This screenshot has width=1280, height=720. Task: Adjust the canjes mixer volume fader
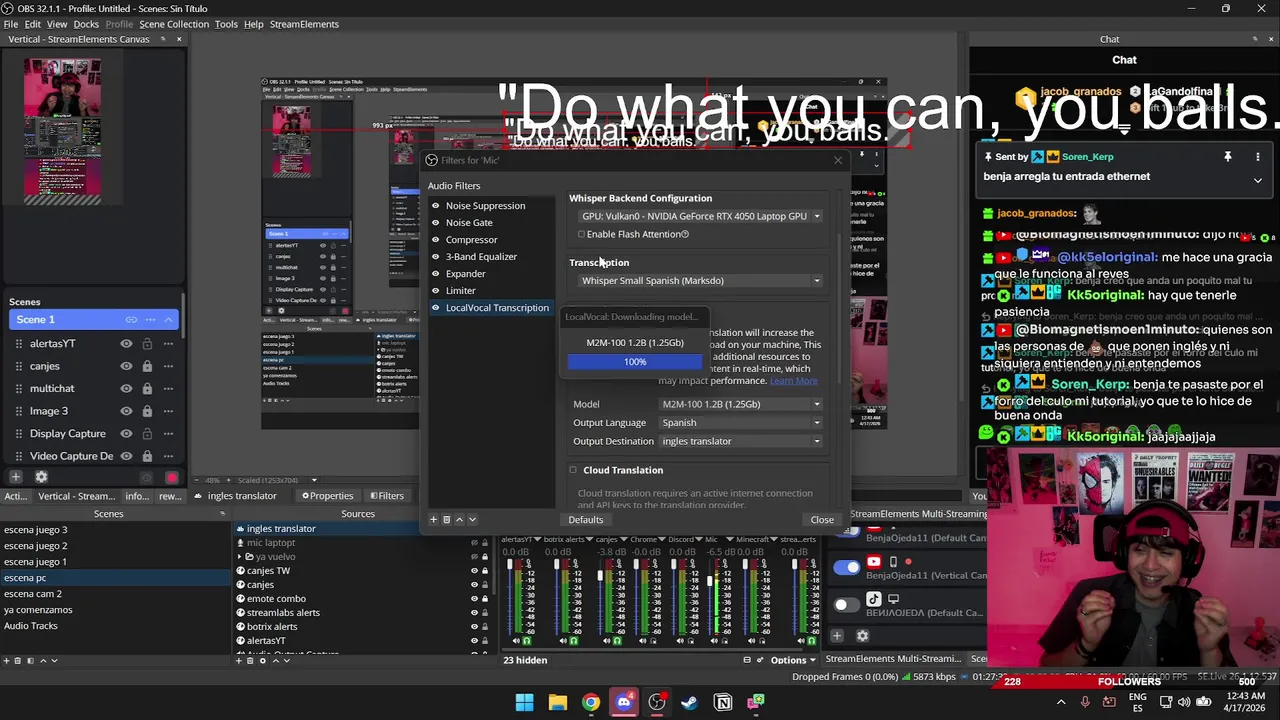[x=601, y=578]
